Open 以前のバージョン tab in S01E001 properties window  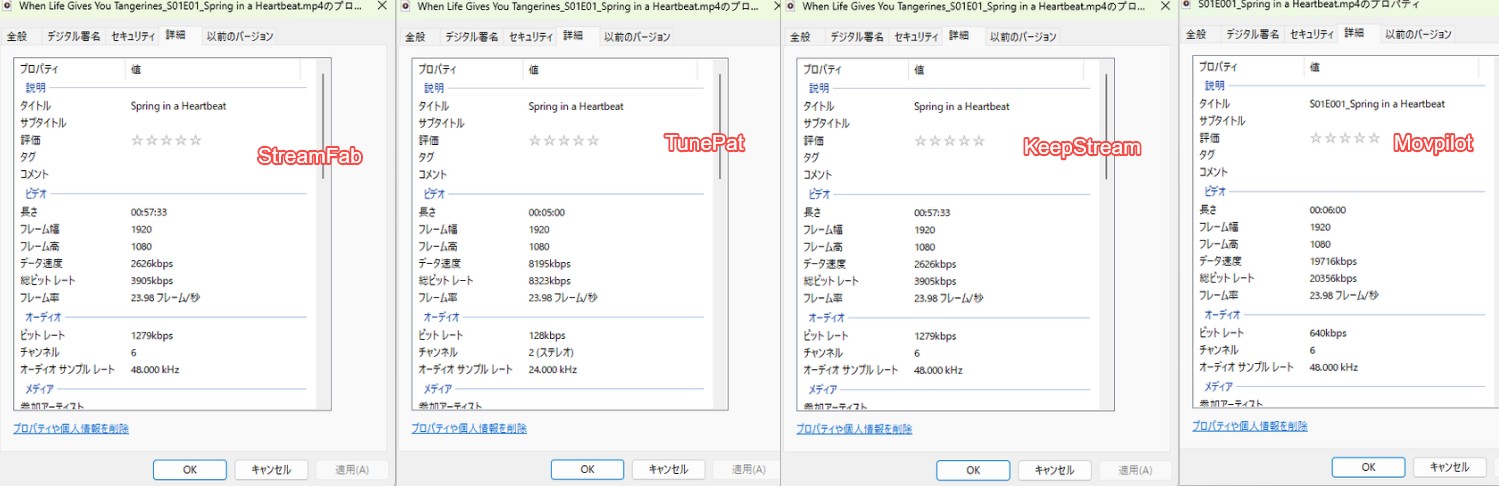[x=1418, y=34]
